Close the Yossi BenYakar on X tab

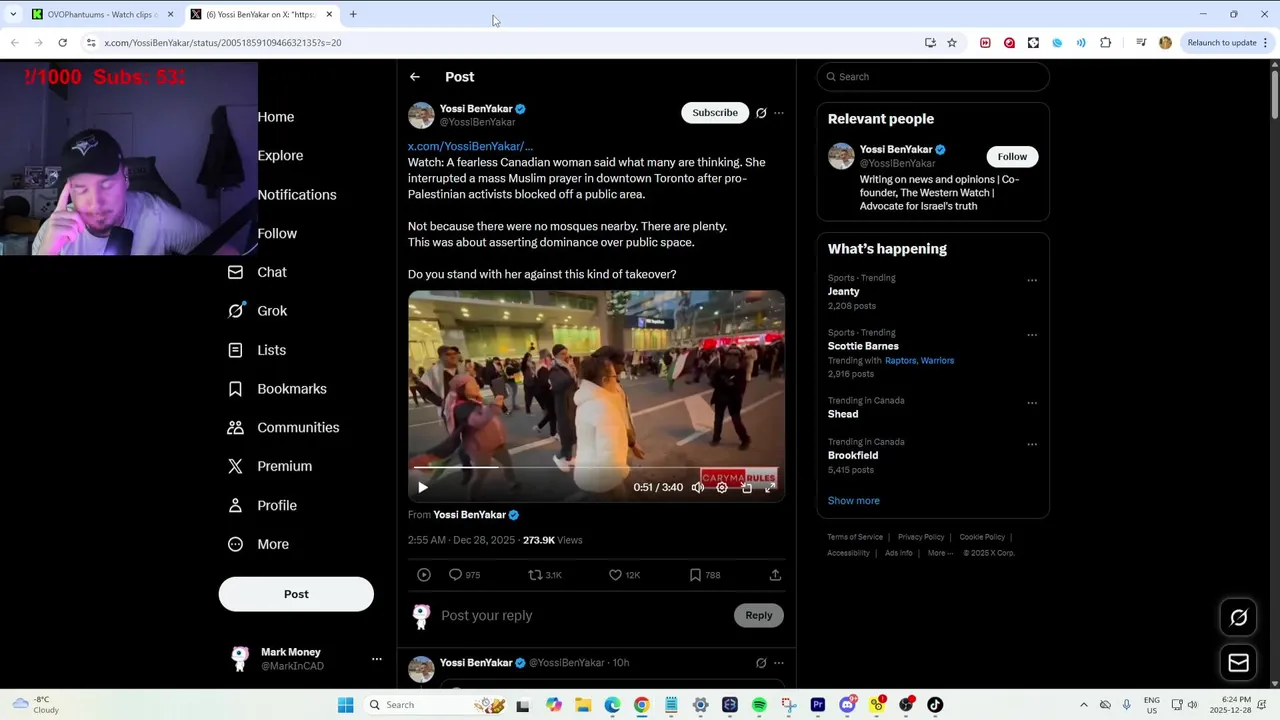pos(329,14)
